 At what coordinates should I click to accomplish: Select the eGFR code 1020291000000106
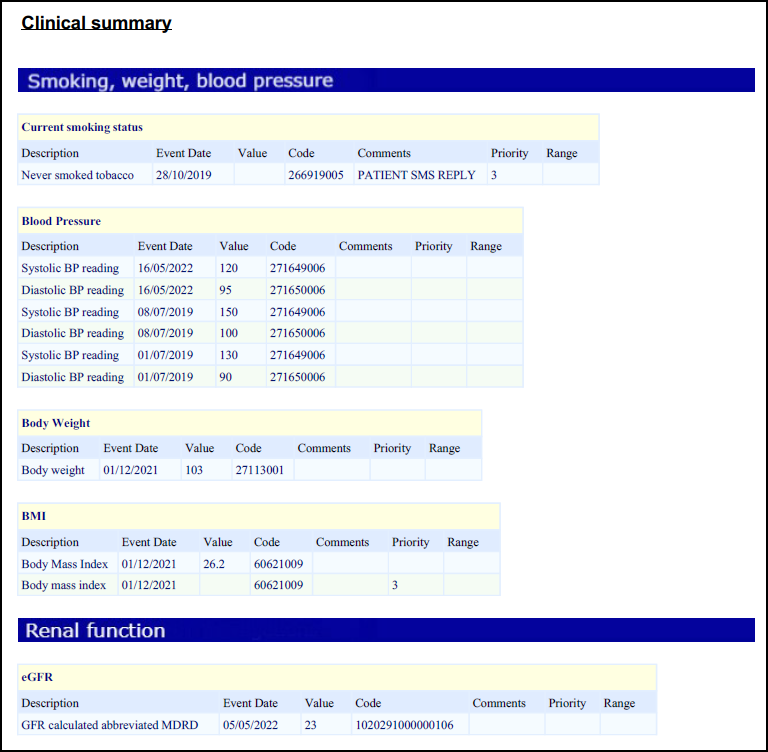404,725
